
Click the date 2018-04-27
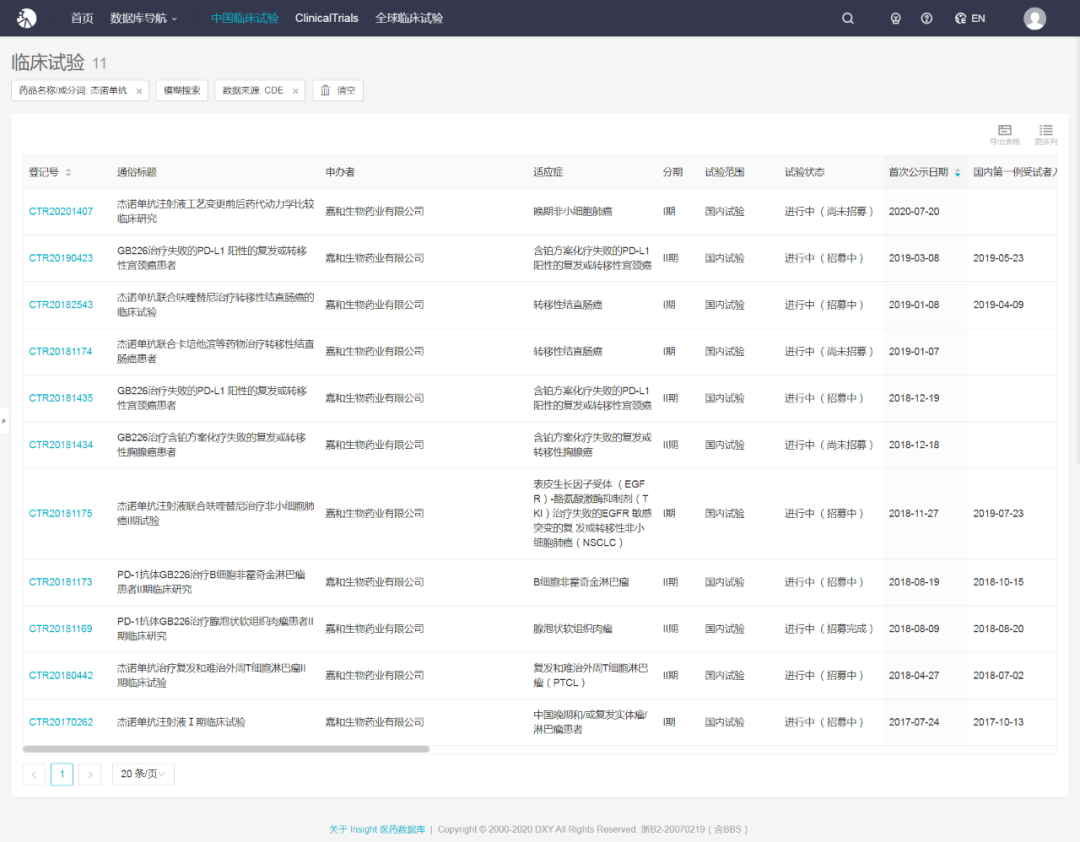[x=914, y=676]
